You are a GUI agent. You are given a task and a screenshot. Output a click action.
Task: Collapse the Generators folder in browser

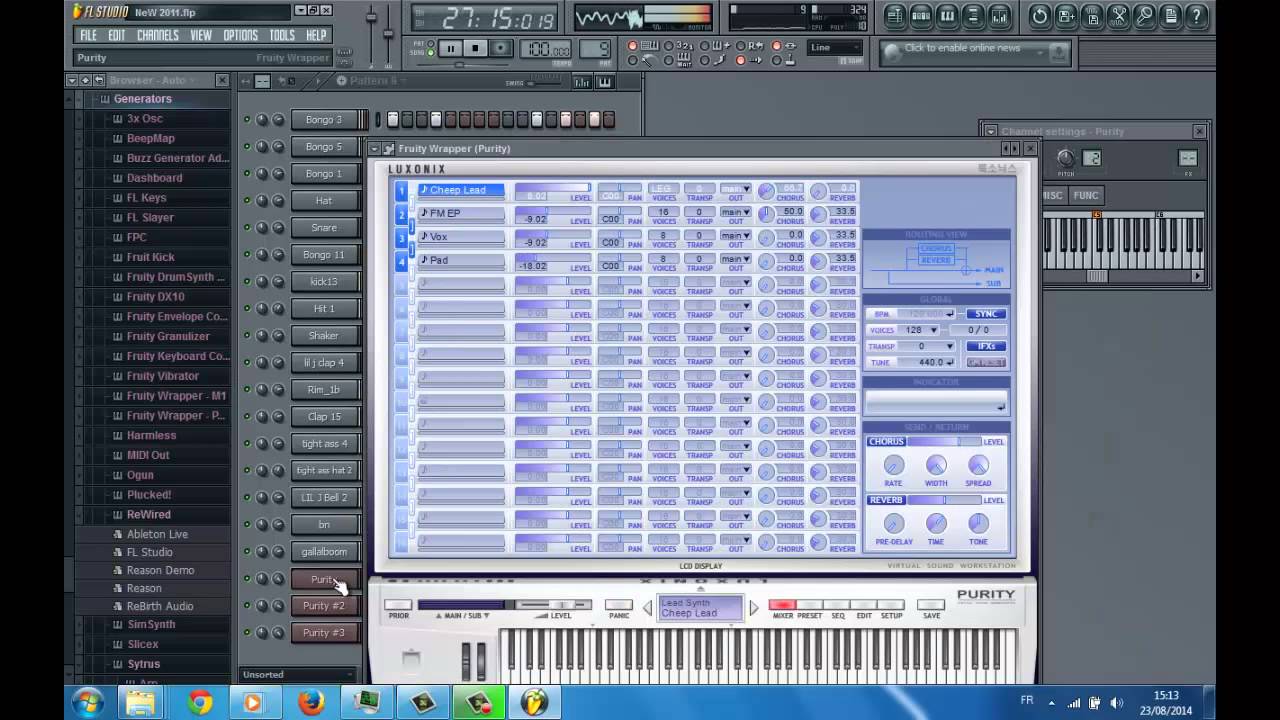142,99
